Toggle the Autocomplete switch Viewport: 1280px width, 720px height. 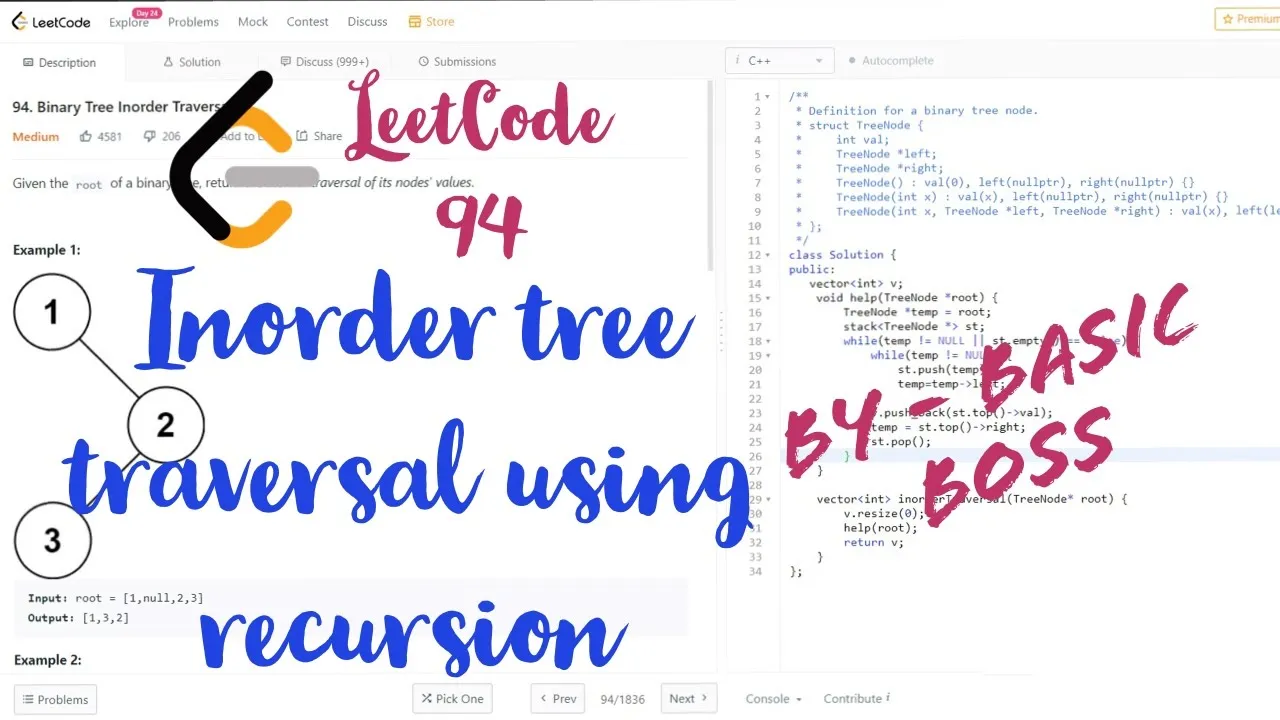tap(891, 61)
